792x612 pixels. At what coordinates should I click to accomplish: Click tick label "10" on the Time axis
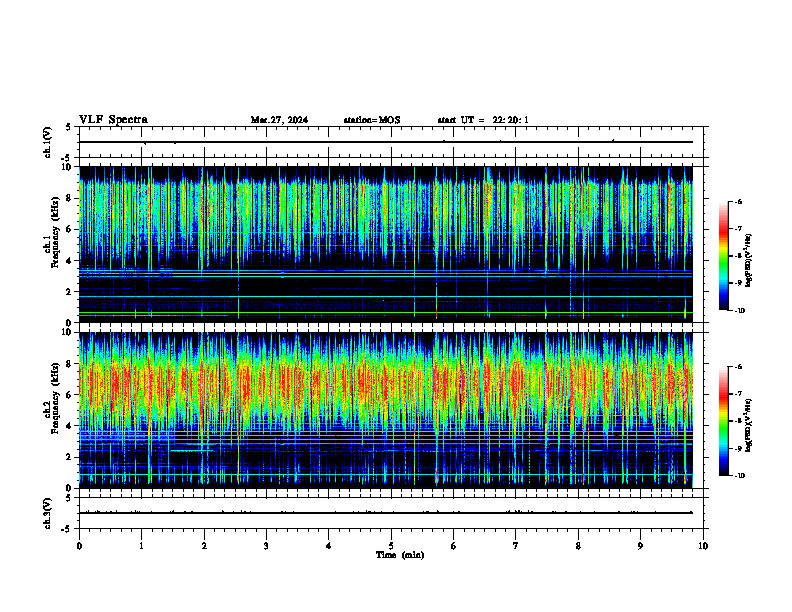(x=703, y=546)
